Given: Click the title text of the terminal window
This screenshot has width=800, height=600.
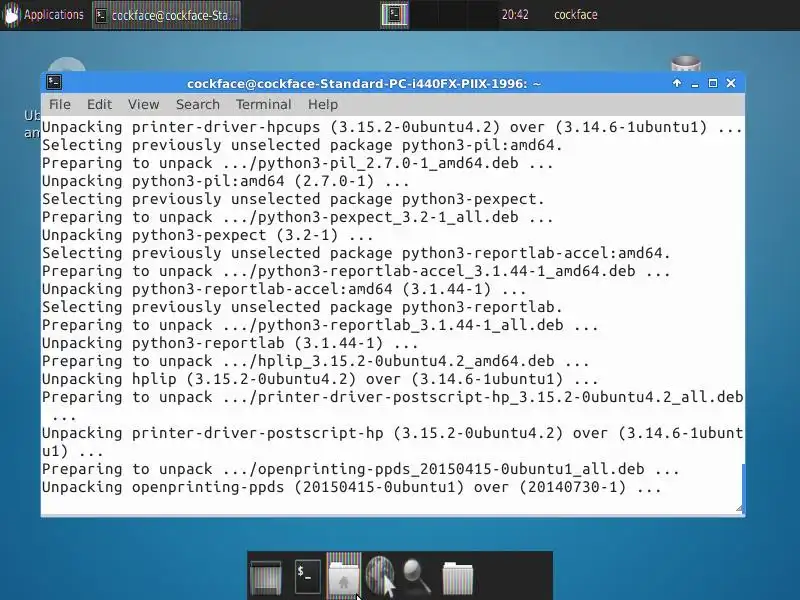Looking at the screenshot, I should point(364,84).
